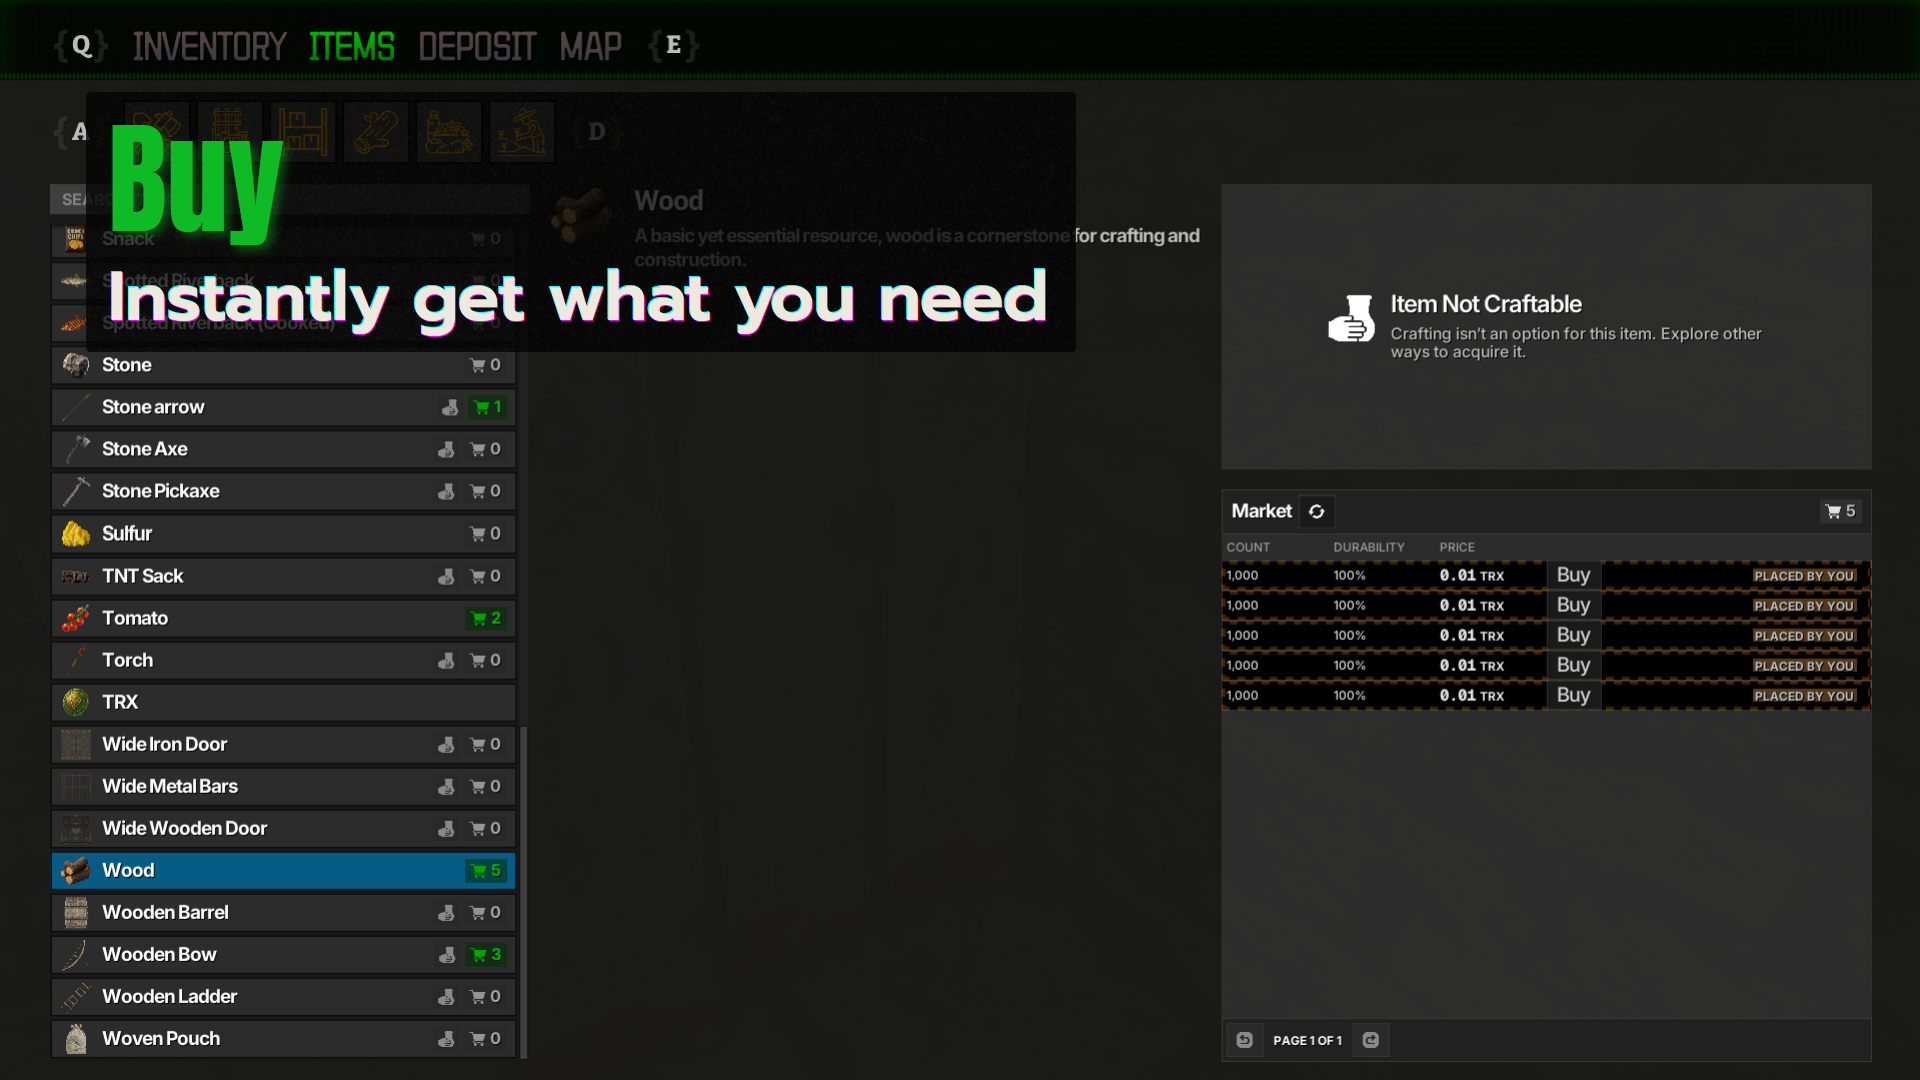Image resolution: width=1920 pixels, height=1080 pixels.
Task: Select Stone in the item list
Action: pos(284,365)
